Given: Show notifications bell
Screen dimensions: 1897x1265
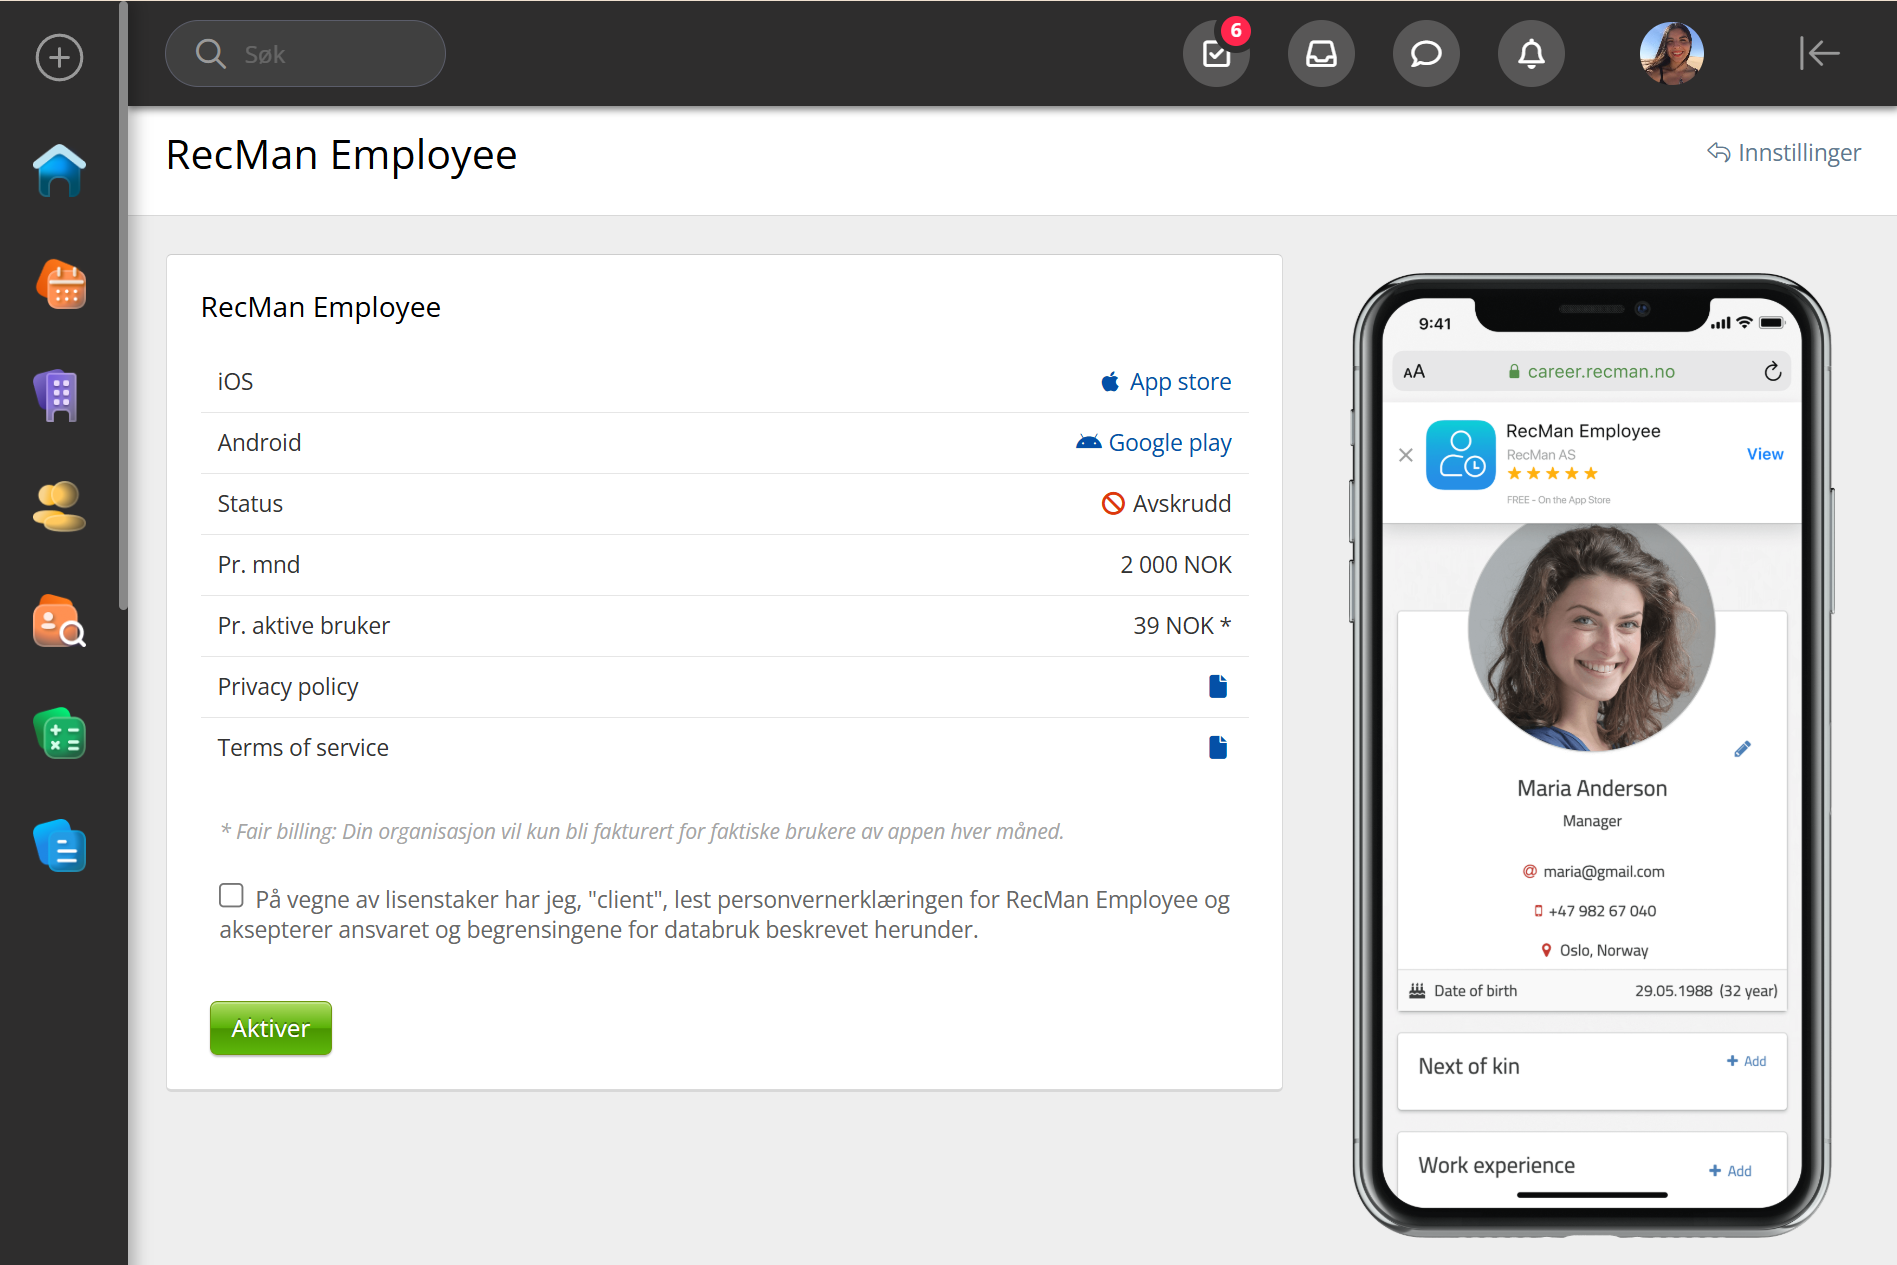Looking at the screenshot, I should 1531,54.
